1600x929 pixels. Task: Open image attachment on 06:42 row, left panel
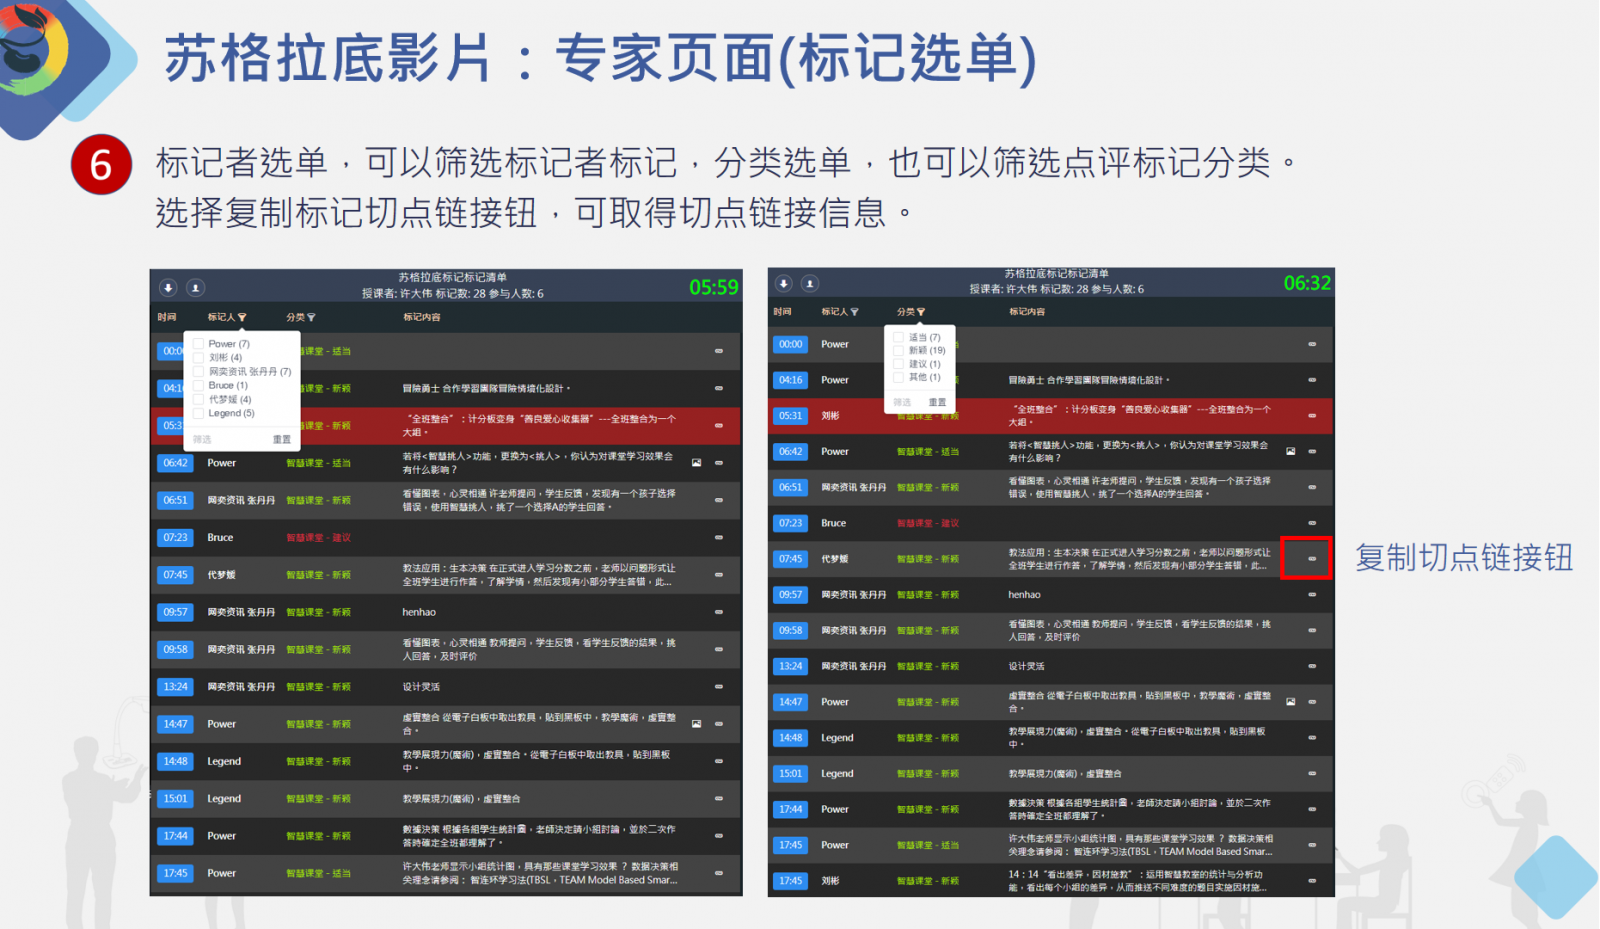point(697,463)
